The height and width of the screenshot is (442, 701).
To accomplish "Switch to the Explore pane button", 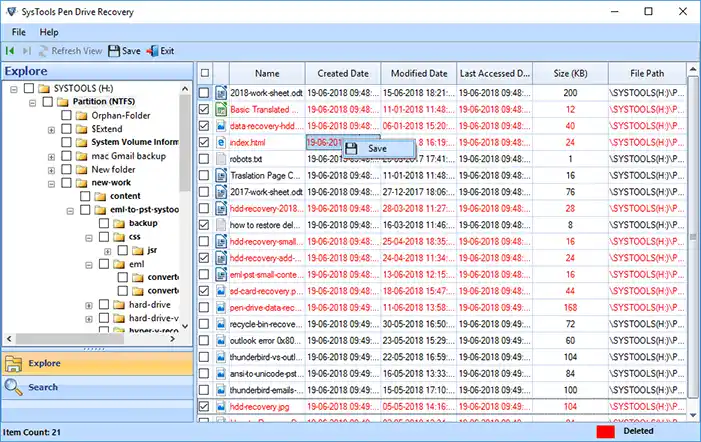I will pos(97,363).
